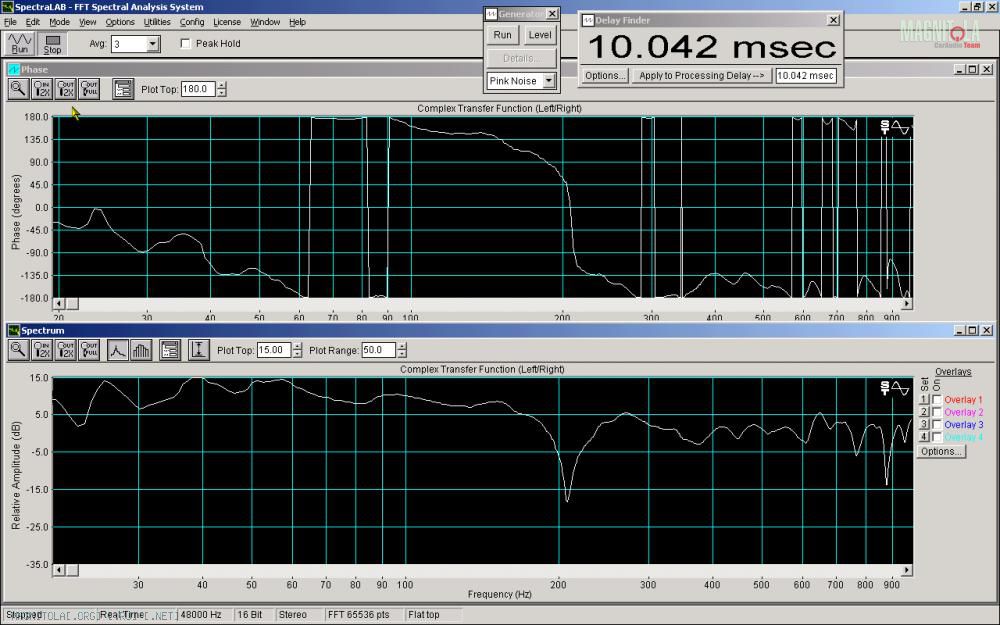Switch Spectrum to bar graph style
The image size is (1000, 625).
click(141, 349)
